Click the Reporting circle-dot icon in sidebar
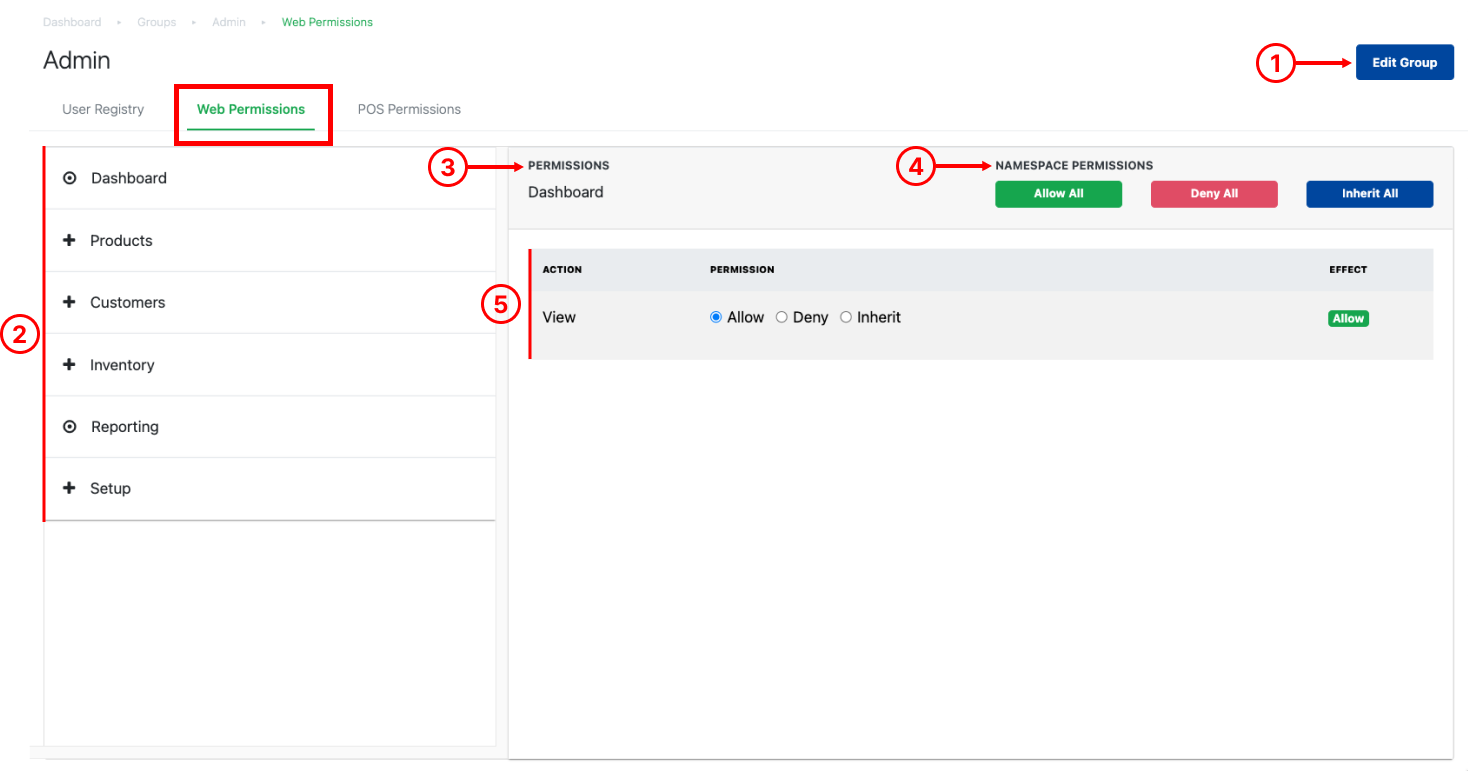This screenshot has width=1468, height=771. click(69, 427)
